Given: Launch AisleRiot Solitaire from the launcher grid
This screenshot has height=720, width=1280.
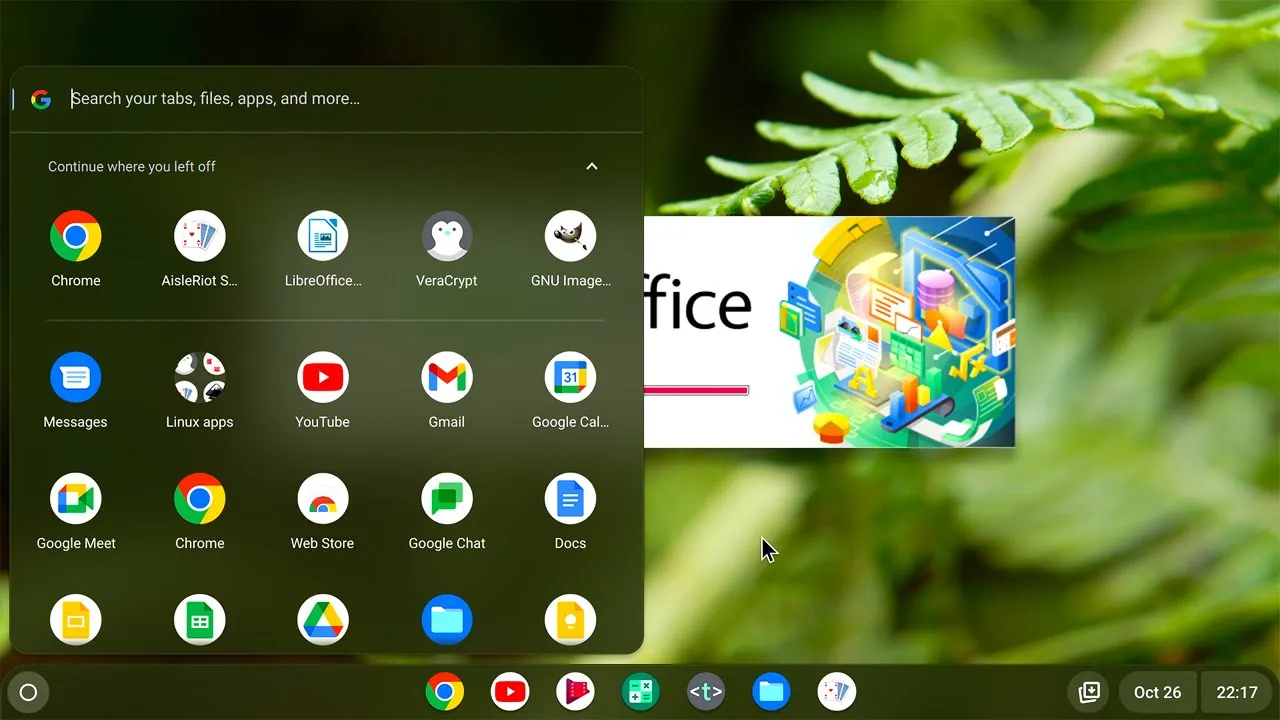Looking at the screenshot, I should [200, 237].
